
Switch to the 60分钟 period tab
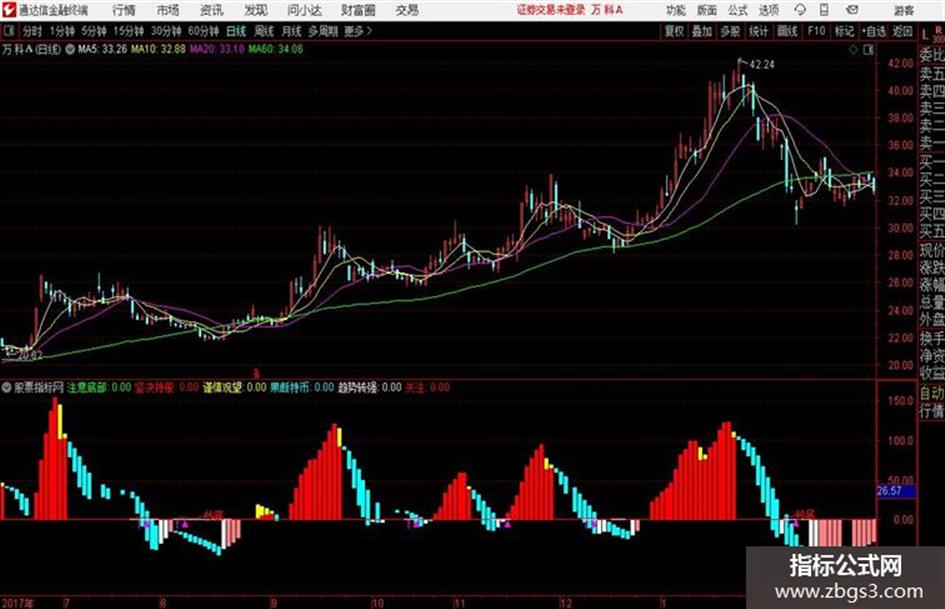click(204, 31)
